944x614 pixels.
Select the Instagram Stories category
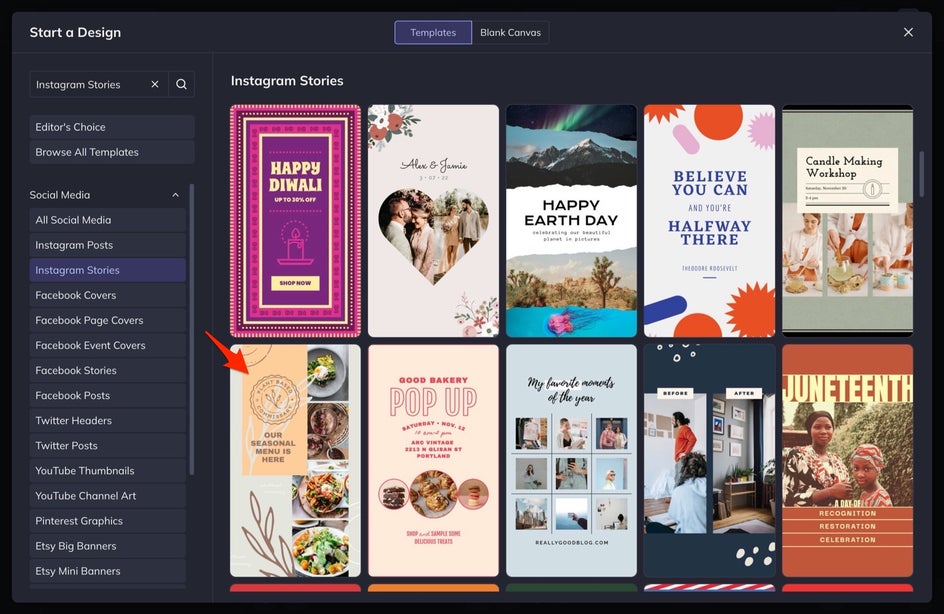(x=108, y=270)
